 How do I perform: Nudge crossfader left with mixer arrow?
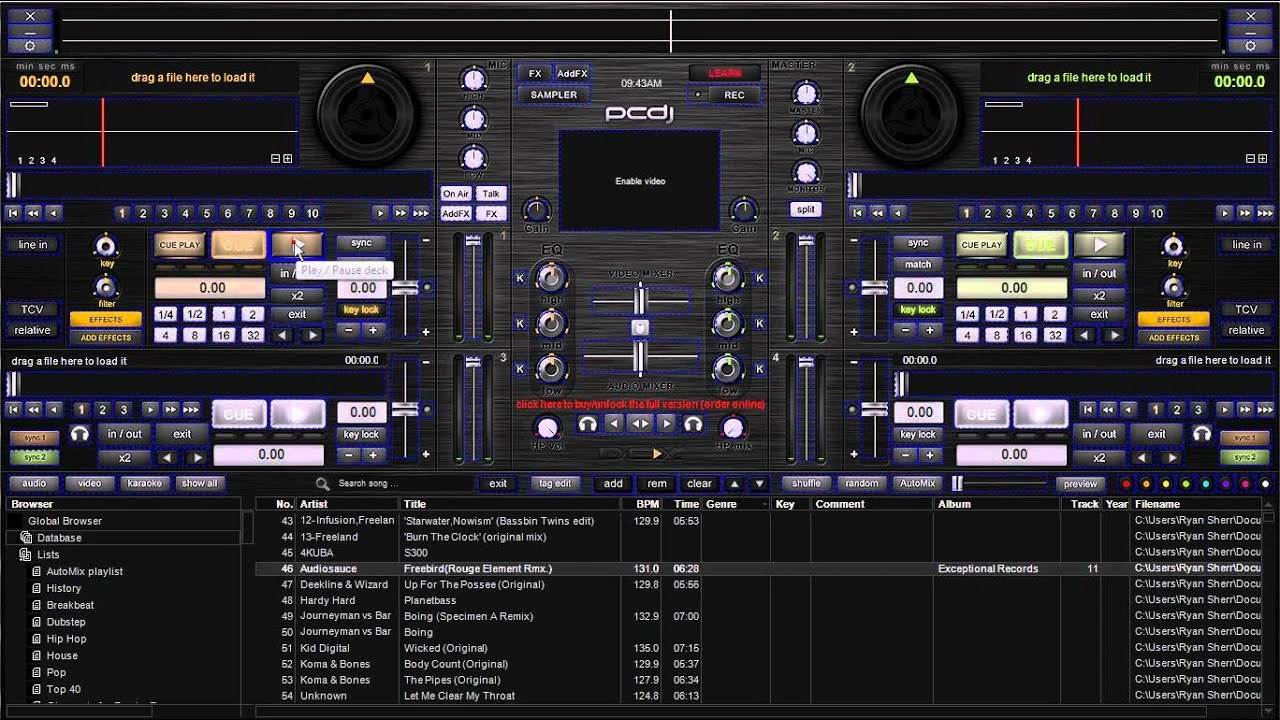pos(614,424)
